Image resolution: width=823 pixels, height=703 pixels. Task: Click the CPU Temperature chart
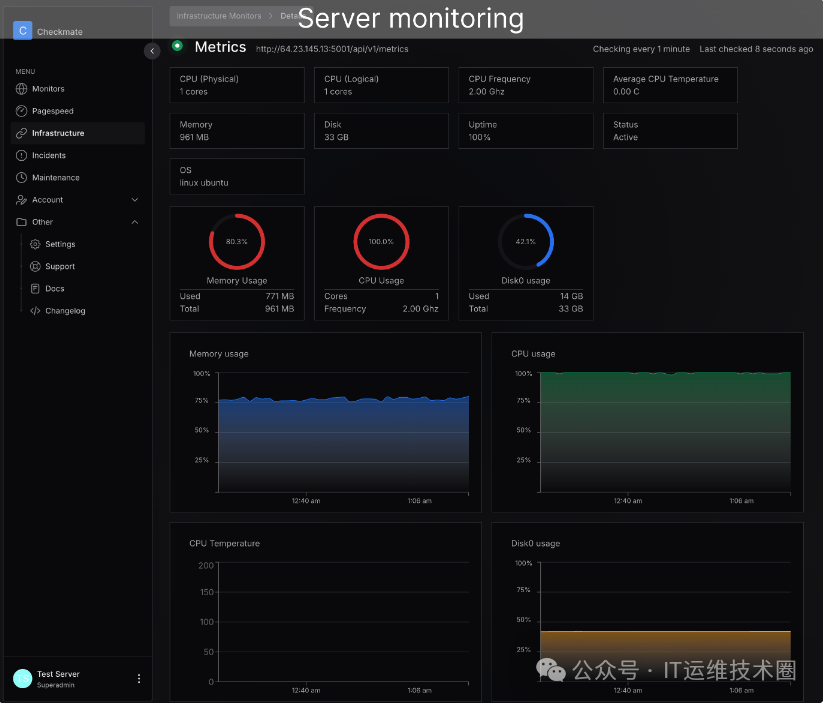343,623
